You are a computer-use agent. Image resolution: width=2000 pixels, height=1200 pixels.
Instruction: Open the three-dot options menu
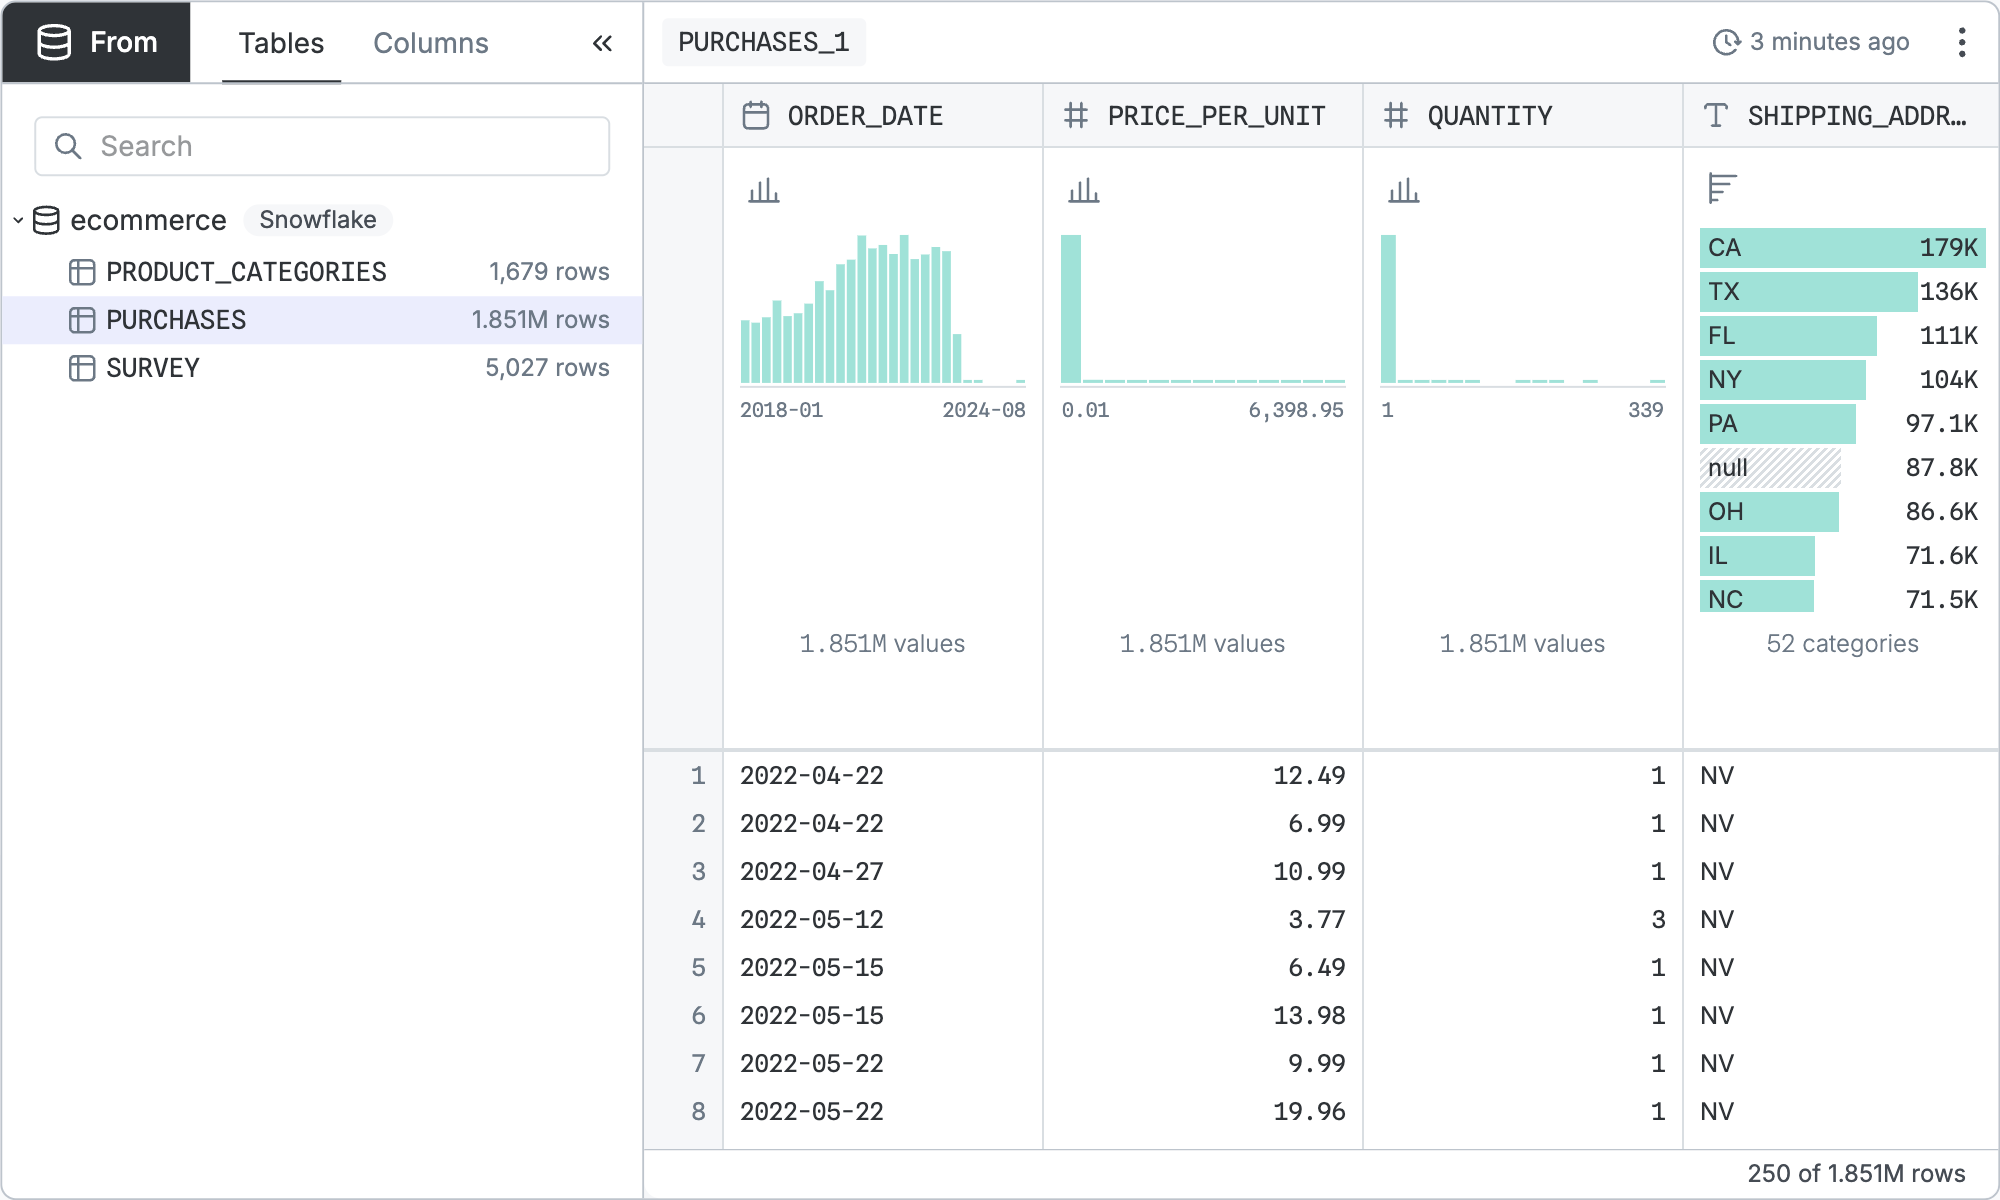pos(1961,42)
